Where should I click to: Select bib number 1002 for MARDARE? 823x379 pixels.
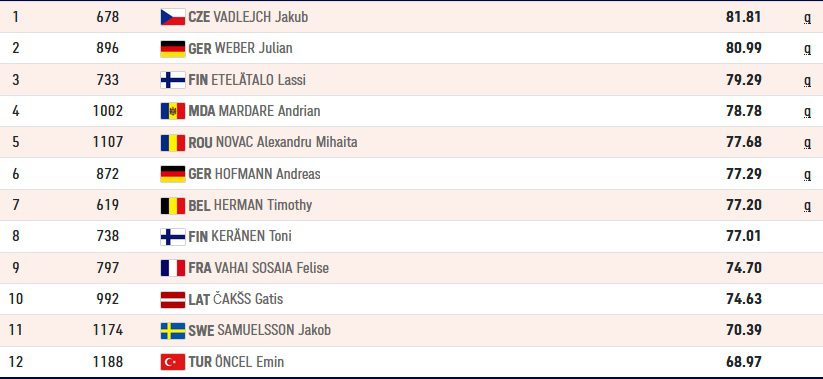click(108, 111)
